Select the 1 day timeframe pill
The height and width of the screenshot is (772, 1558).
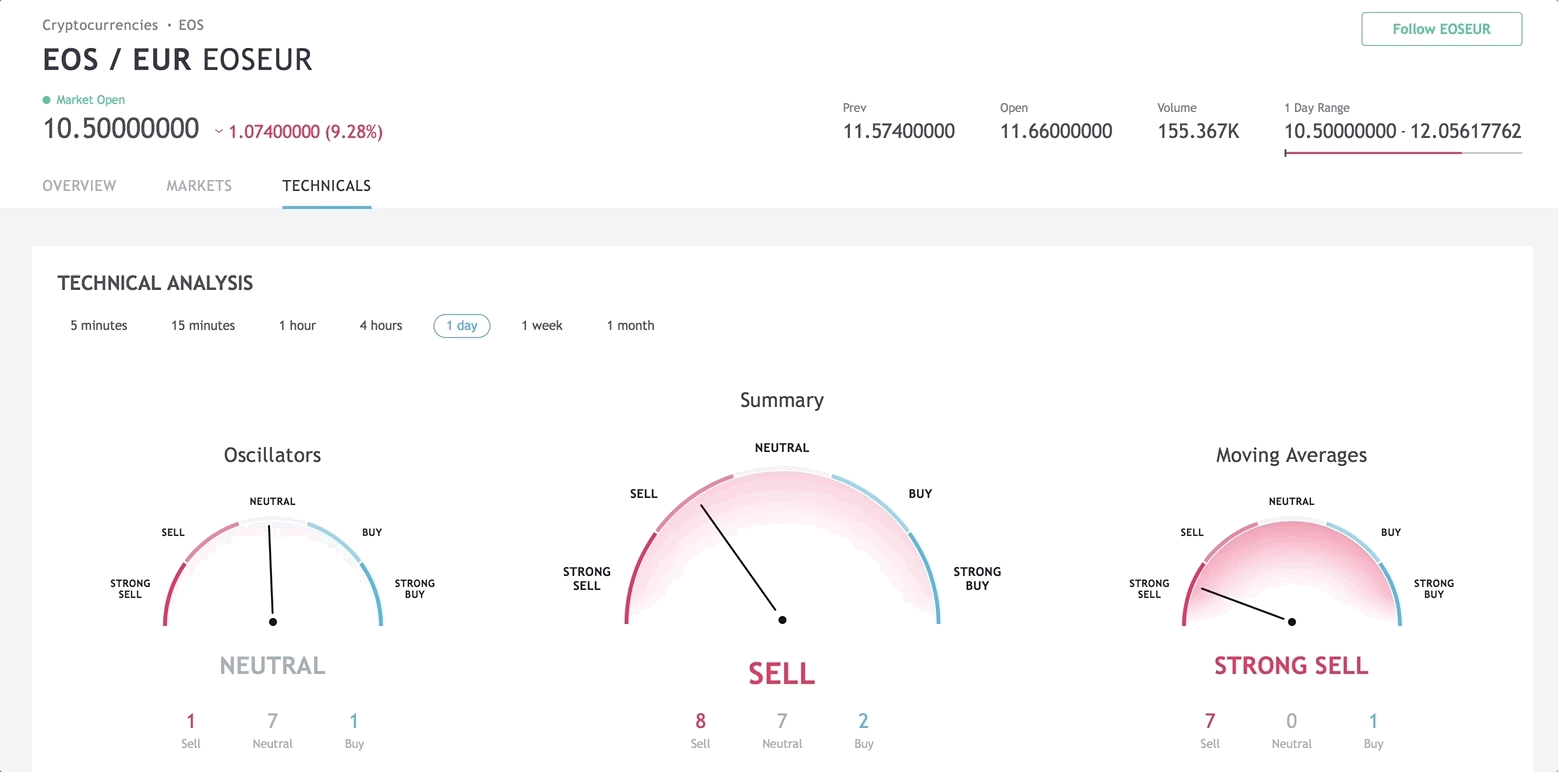462,326
